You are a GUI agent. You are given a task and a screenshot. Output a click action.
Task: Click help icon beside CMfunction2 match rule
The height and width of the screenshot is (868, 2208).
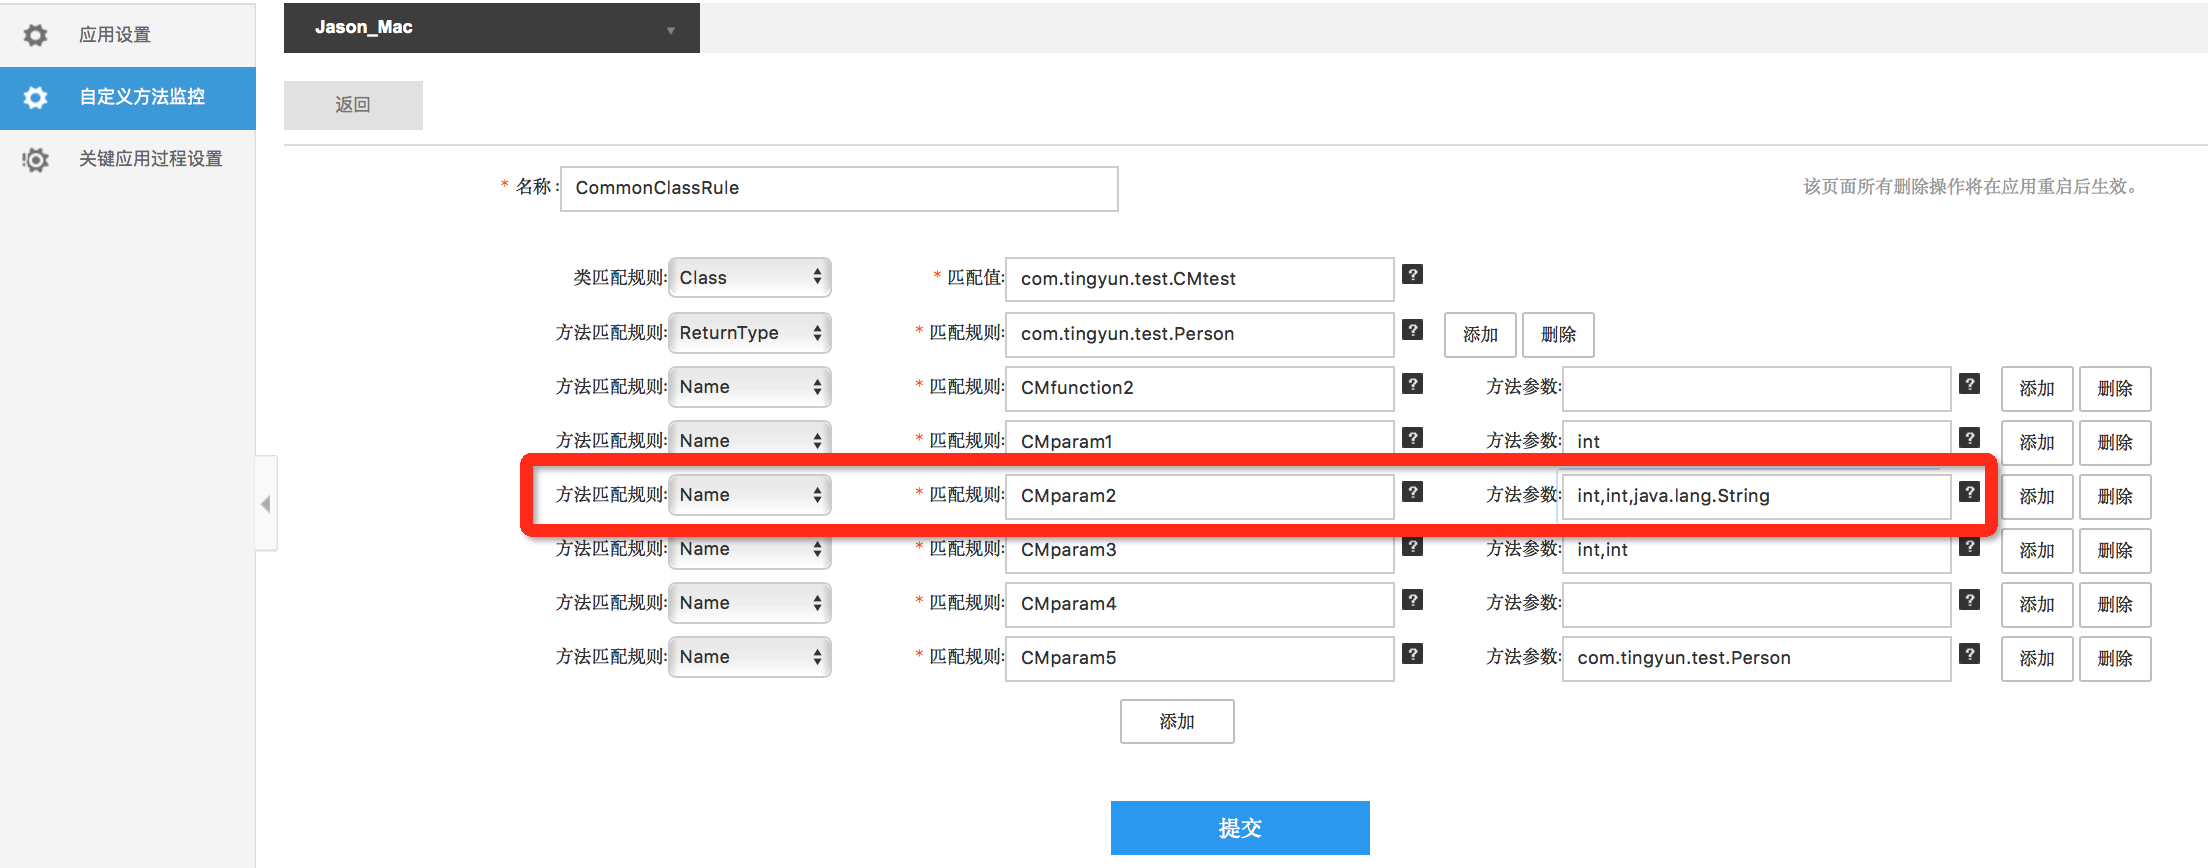click(1412, 384)
